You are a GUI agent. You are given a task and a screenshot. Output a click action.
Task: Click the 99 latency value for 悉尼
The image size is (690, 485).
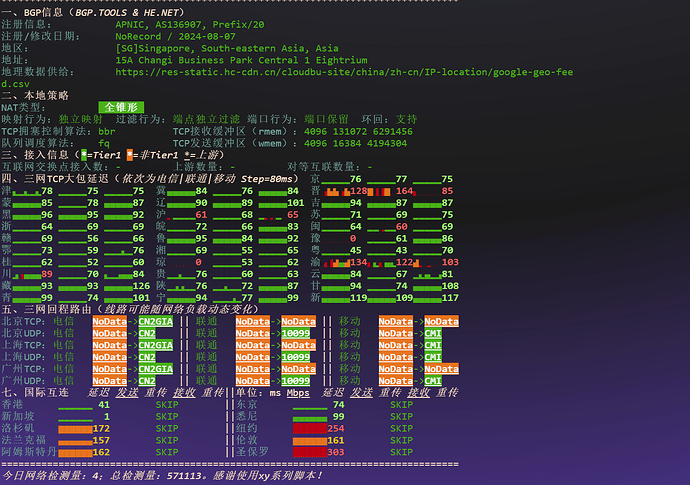338,417
